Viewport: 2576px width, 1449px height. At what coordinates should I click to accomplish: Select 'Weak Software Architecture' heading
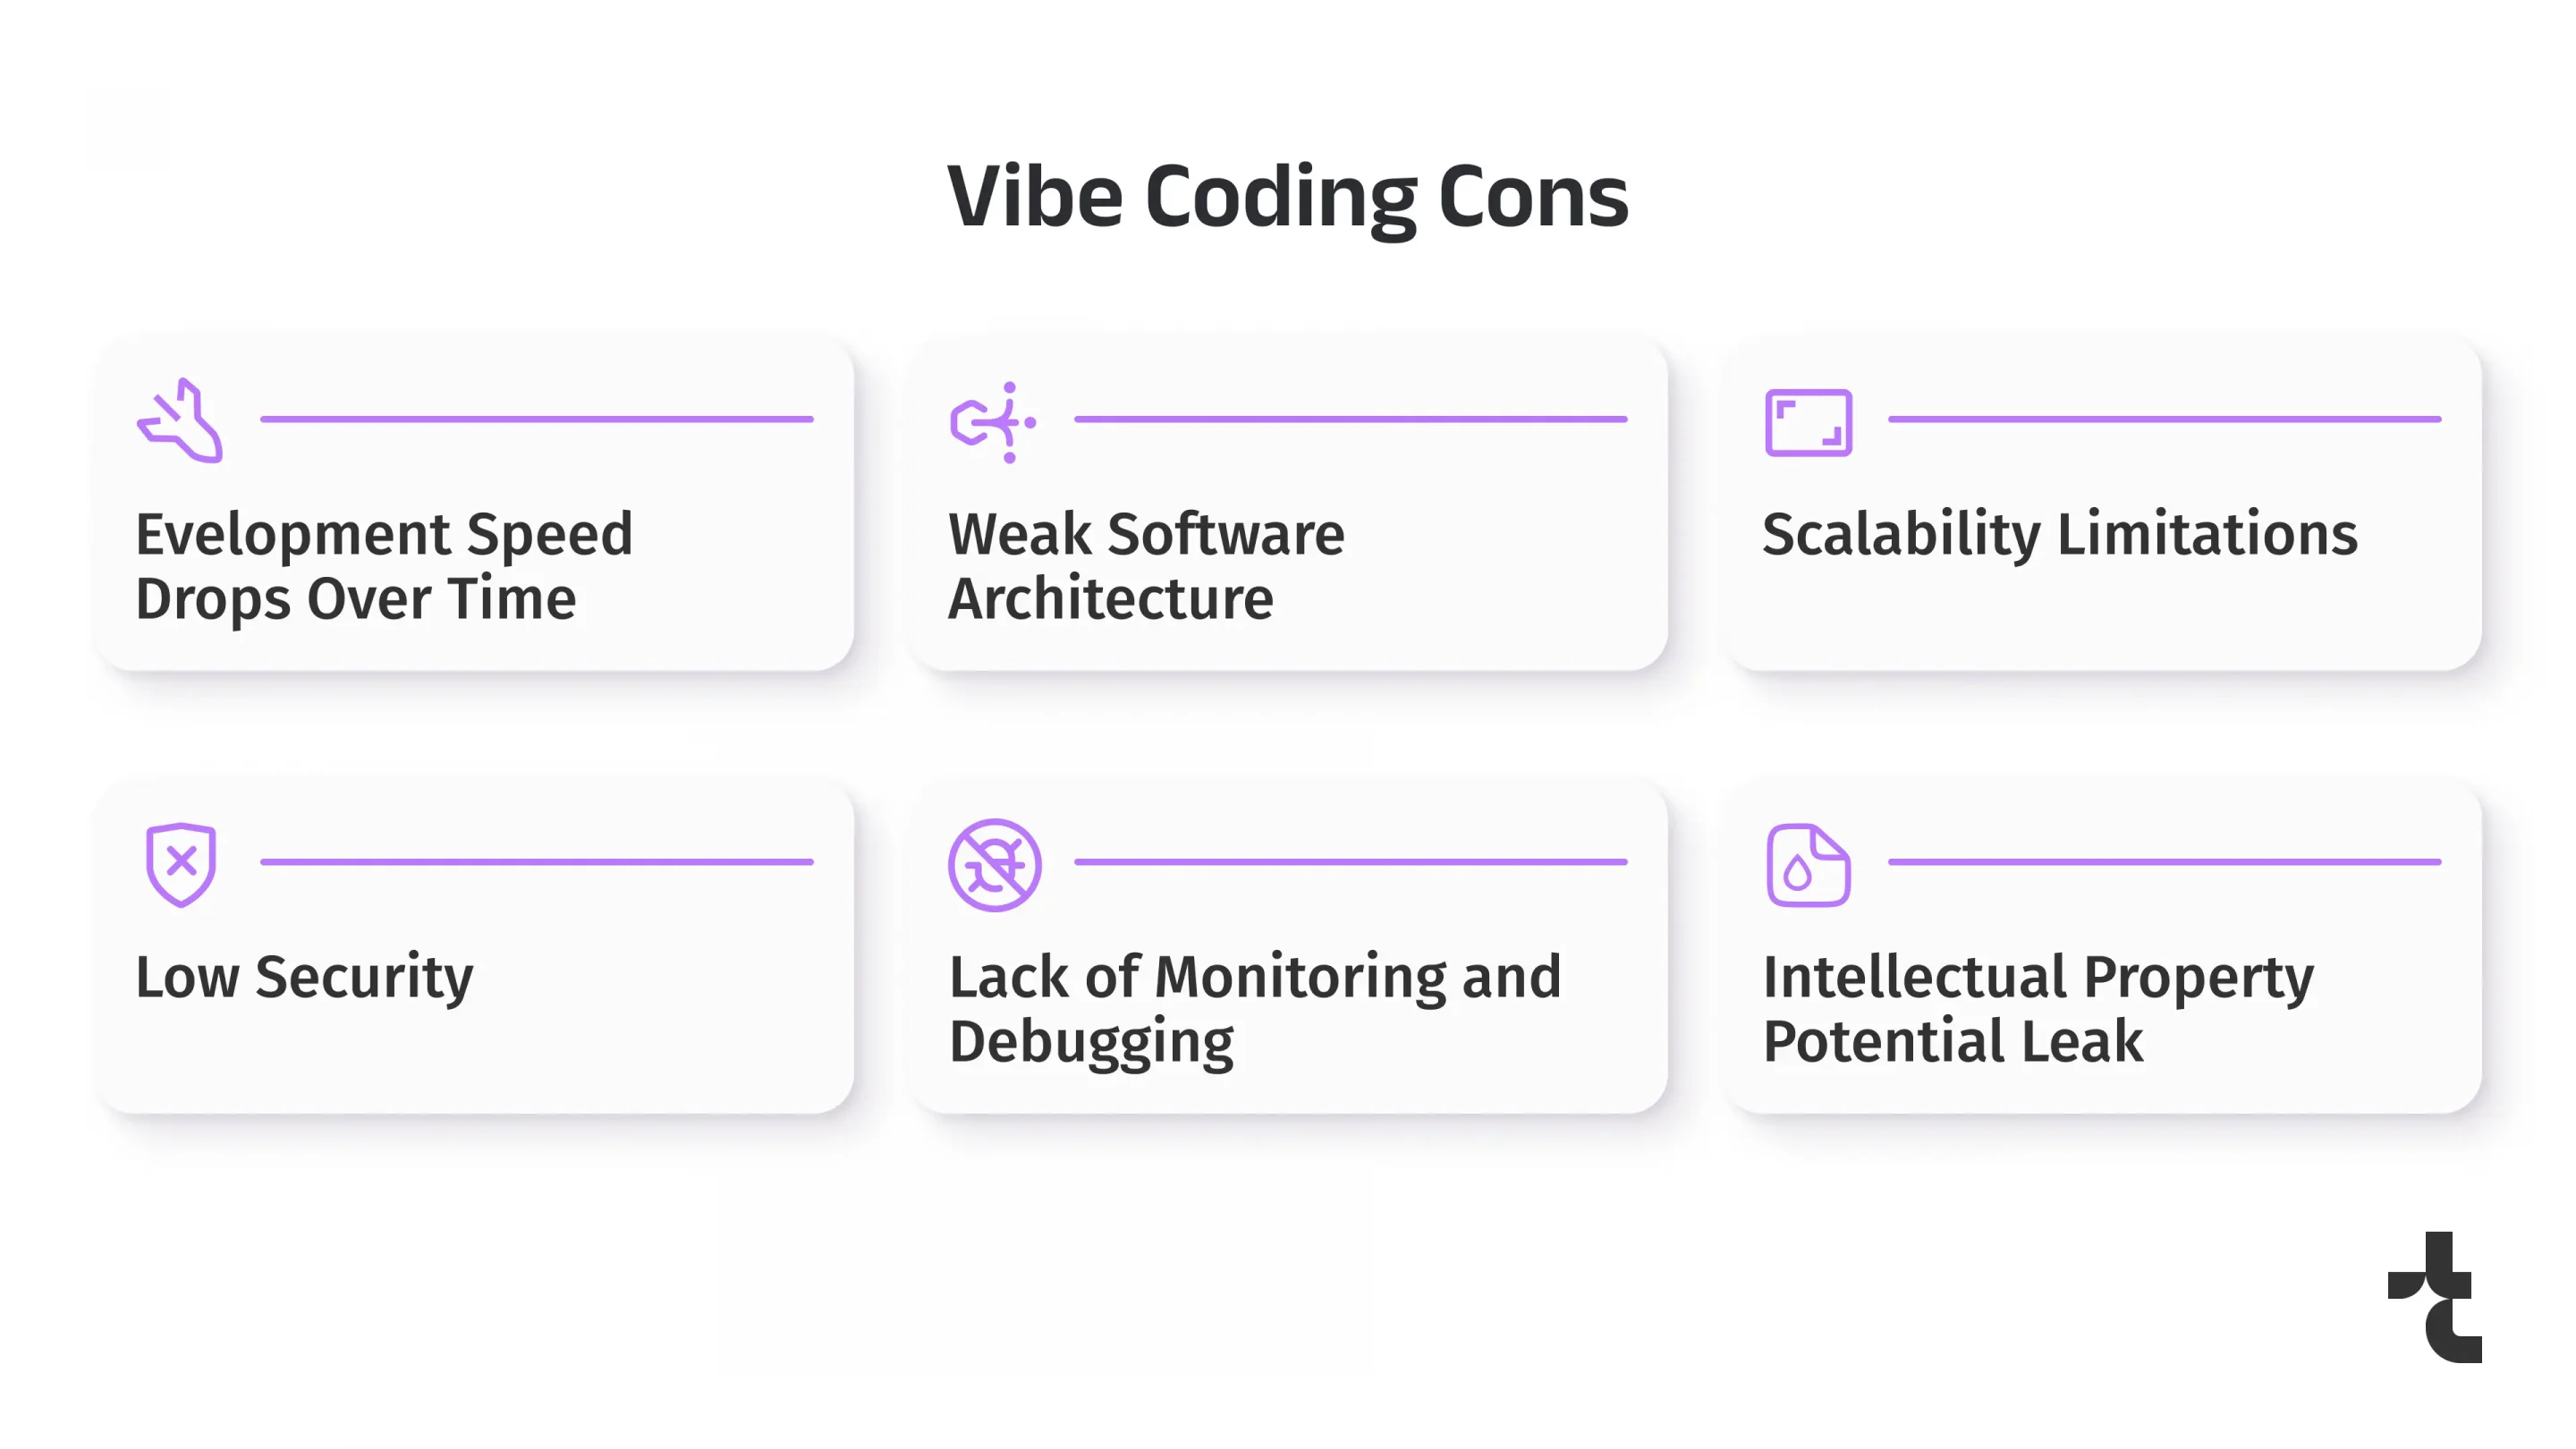point(1146,566)
